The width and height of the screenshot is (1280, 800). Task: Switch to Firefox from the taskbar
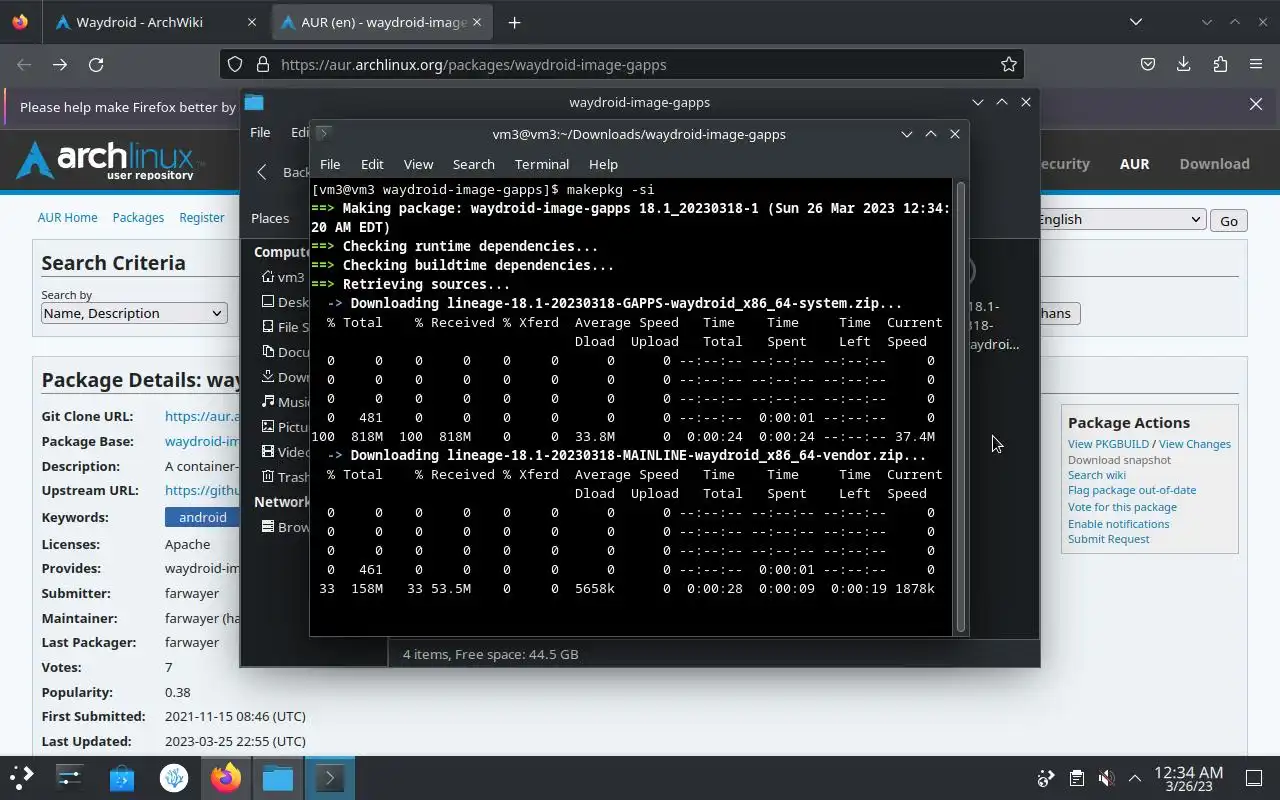tap(226, 777)
